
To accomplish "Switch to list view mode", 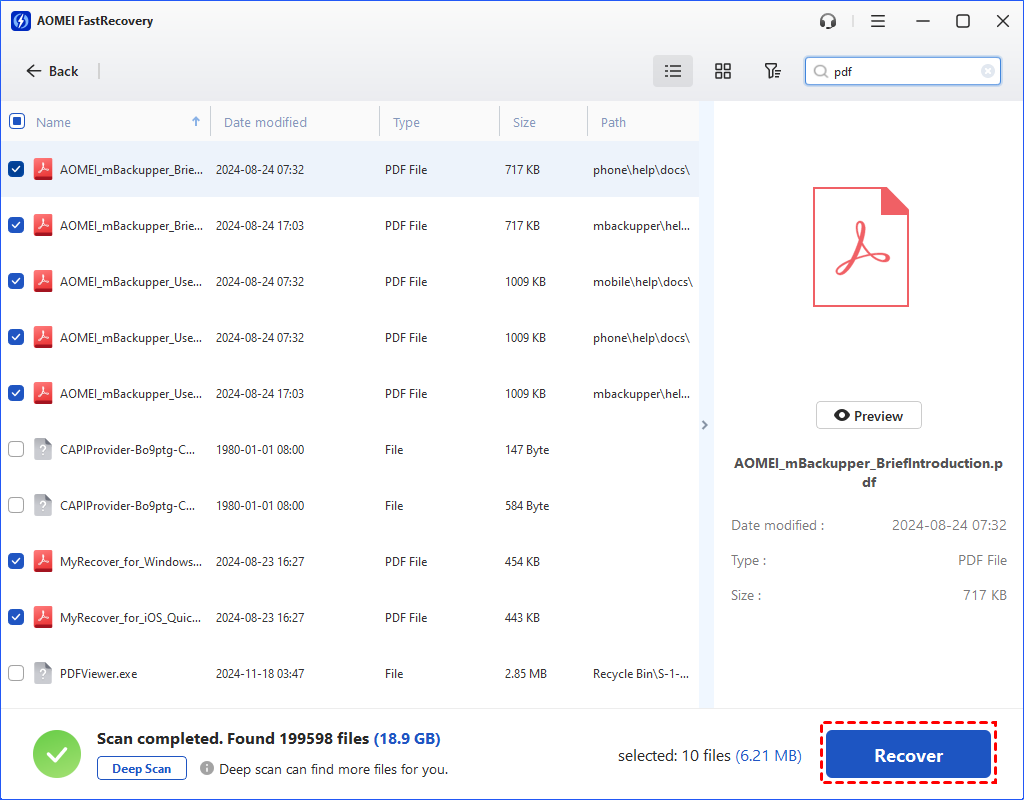I will point(673,71).
